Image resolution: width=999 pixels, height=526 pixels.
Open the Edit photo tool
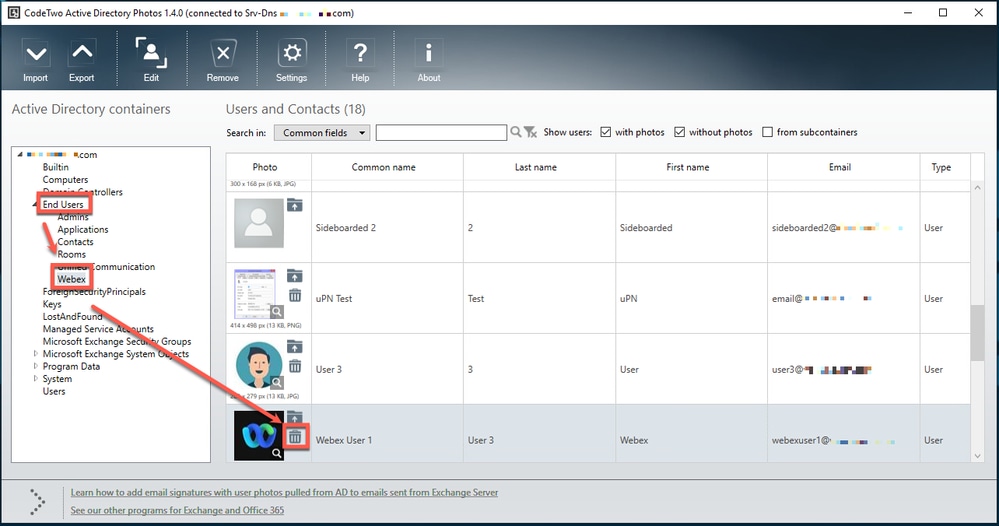(151, 60)
